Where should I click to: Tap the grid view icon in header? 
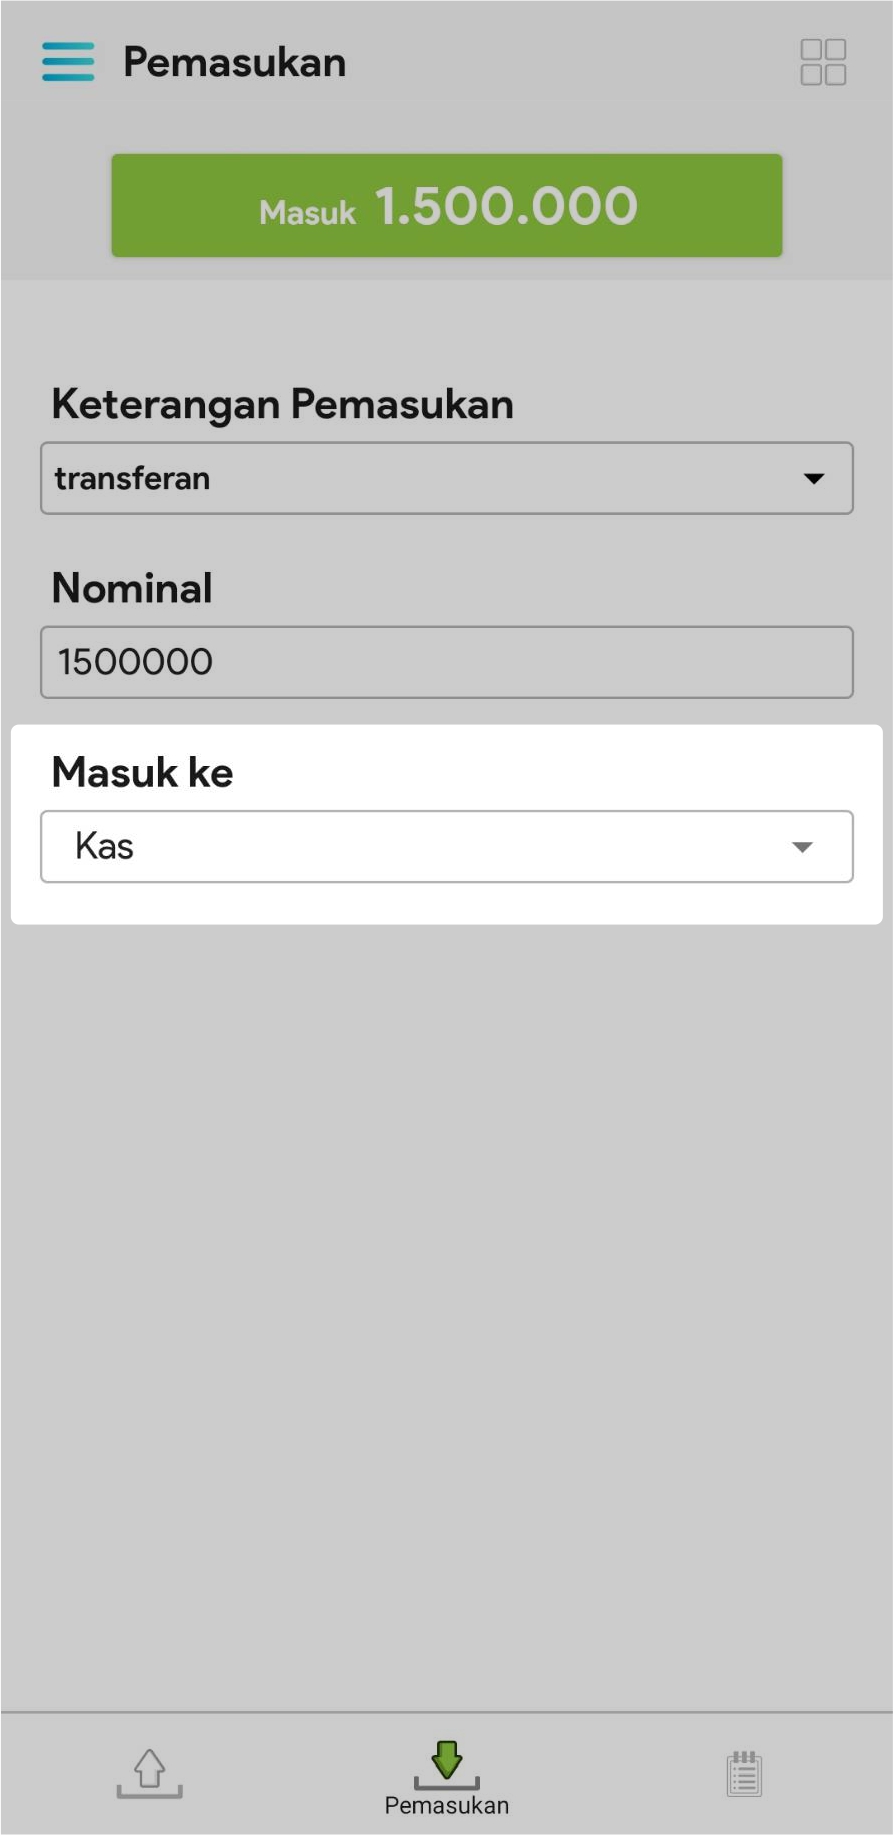click(x=823, y=62)
